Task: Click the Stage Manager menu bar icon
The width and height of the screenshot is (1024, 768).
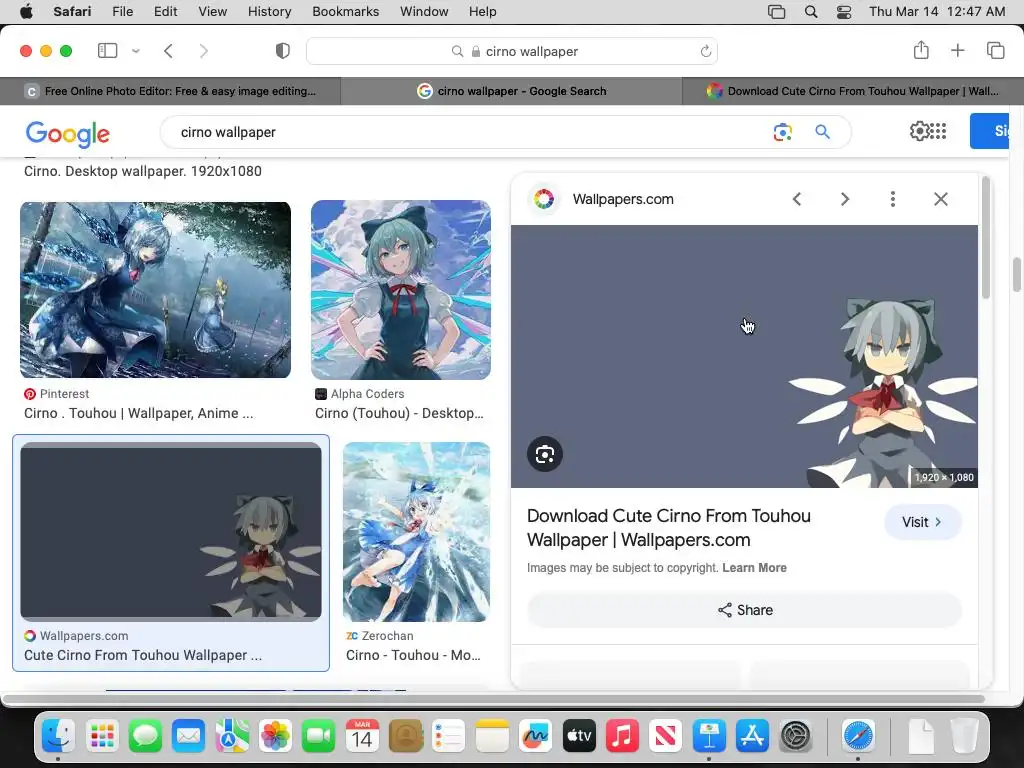Action: pyautogui.click(x=776, y=11)
